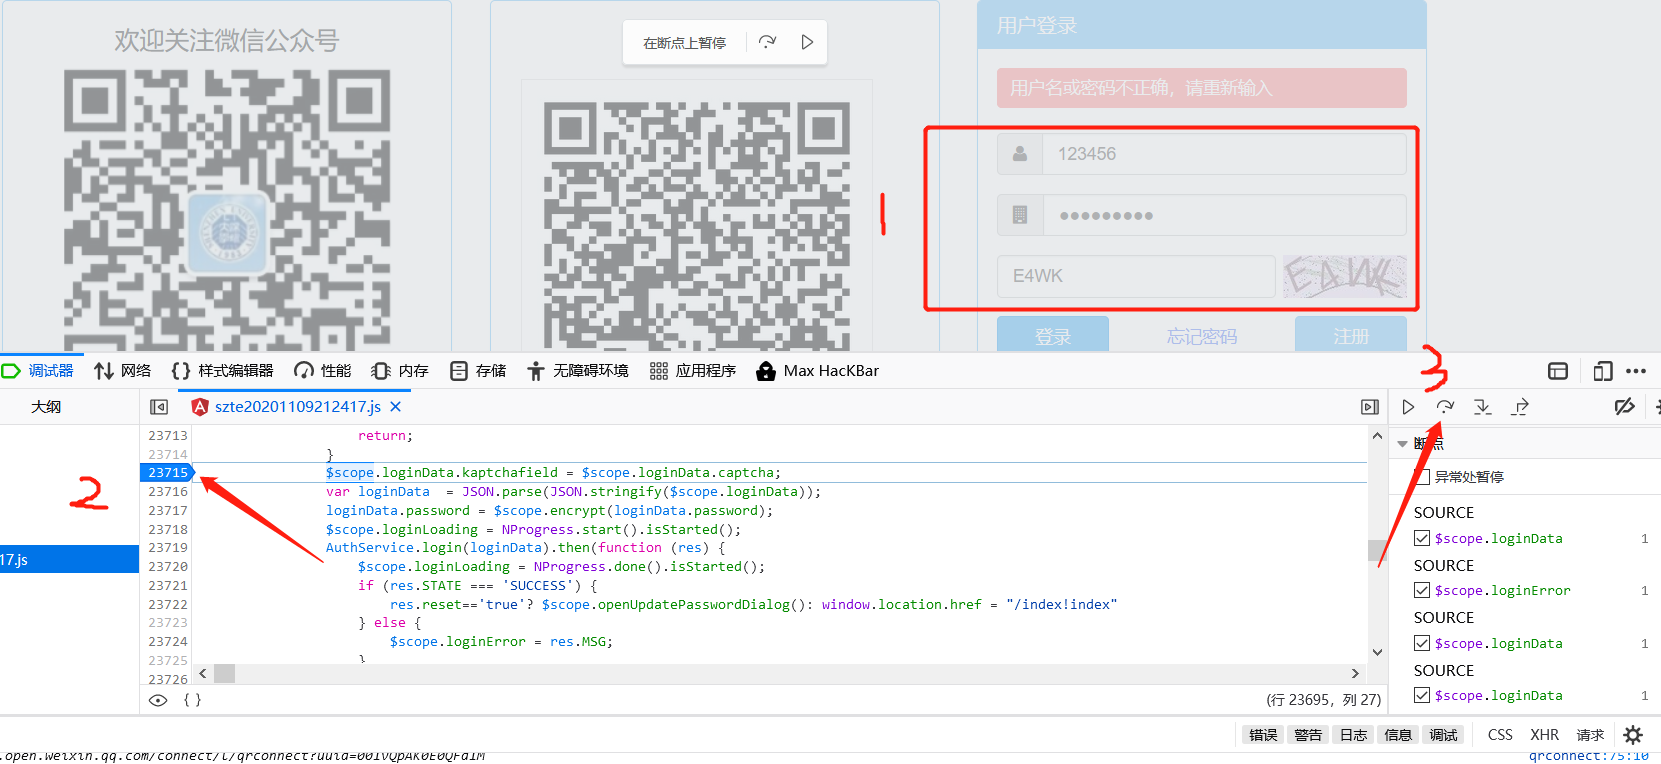Click the eye blackbox icon below code

point(158,700)
